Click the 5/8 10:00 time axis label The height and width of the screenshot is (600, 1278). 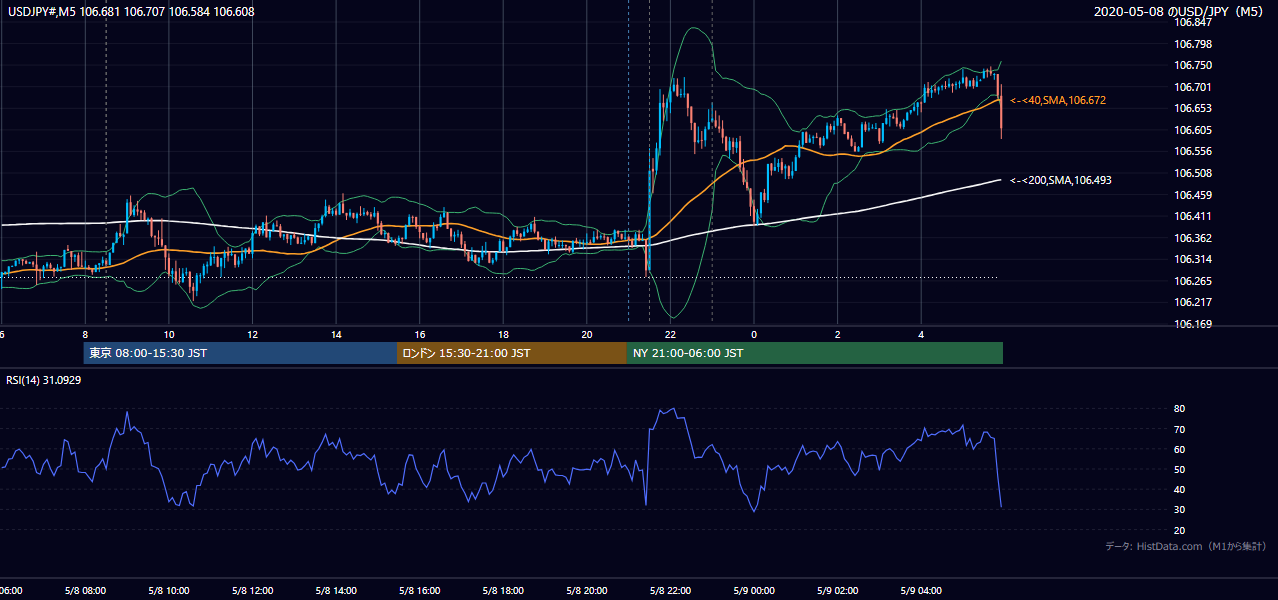pos(169,590)
